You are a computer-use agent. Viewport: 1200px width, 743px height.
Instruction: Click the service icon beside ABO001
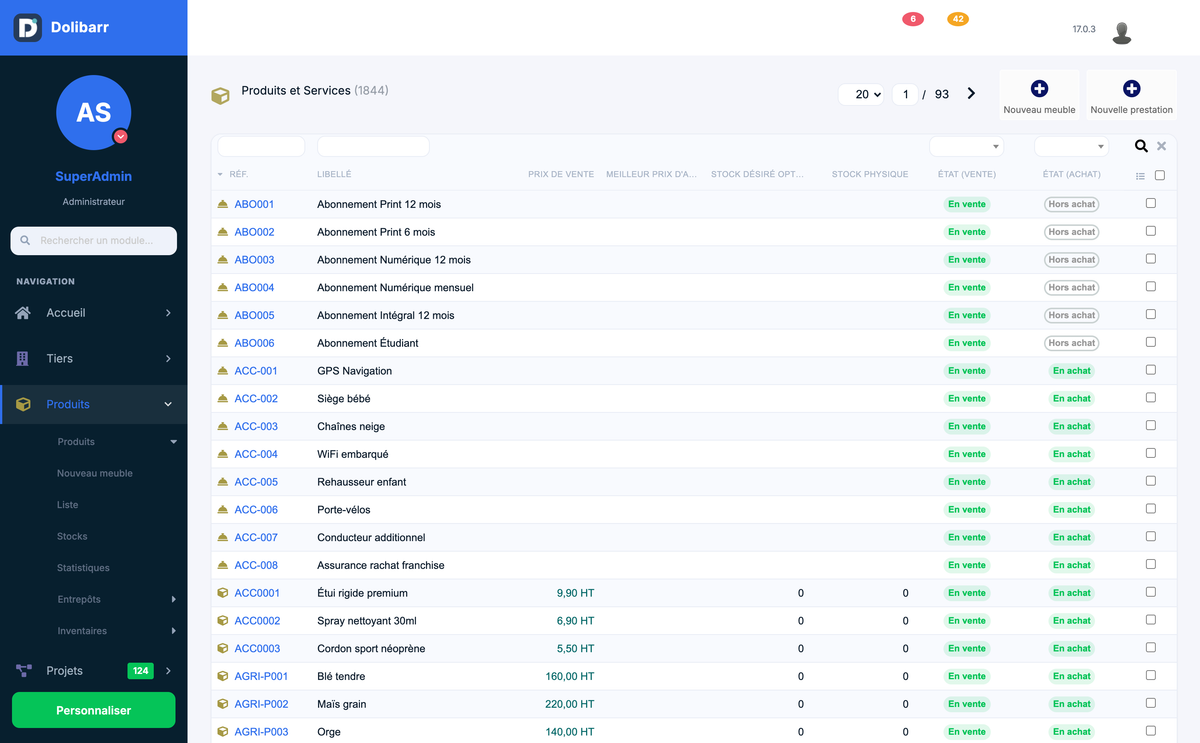tap(223, 204)
